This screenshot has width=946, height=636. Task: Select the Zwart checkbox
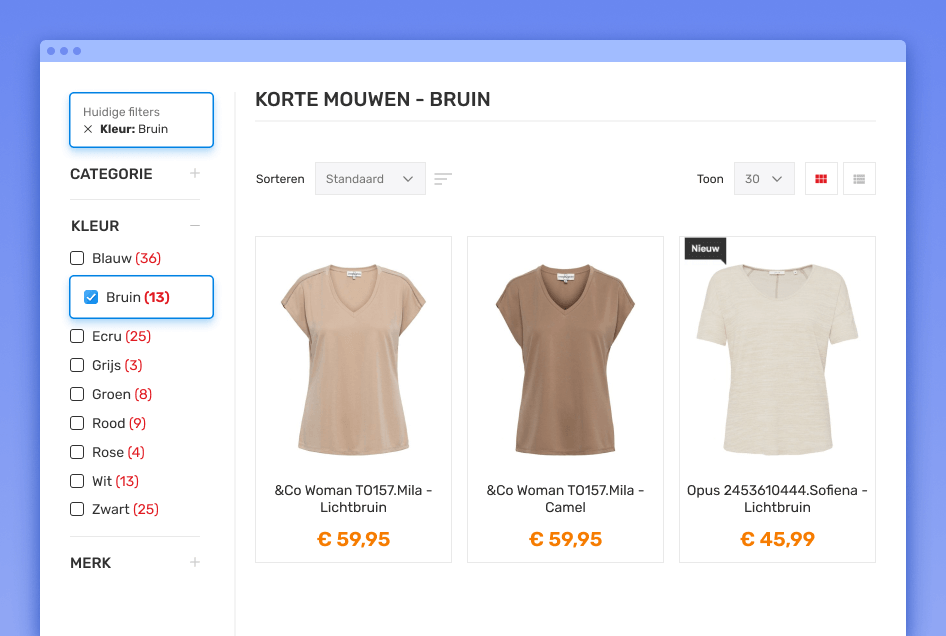(77, 509)
